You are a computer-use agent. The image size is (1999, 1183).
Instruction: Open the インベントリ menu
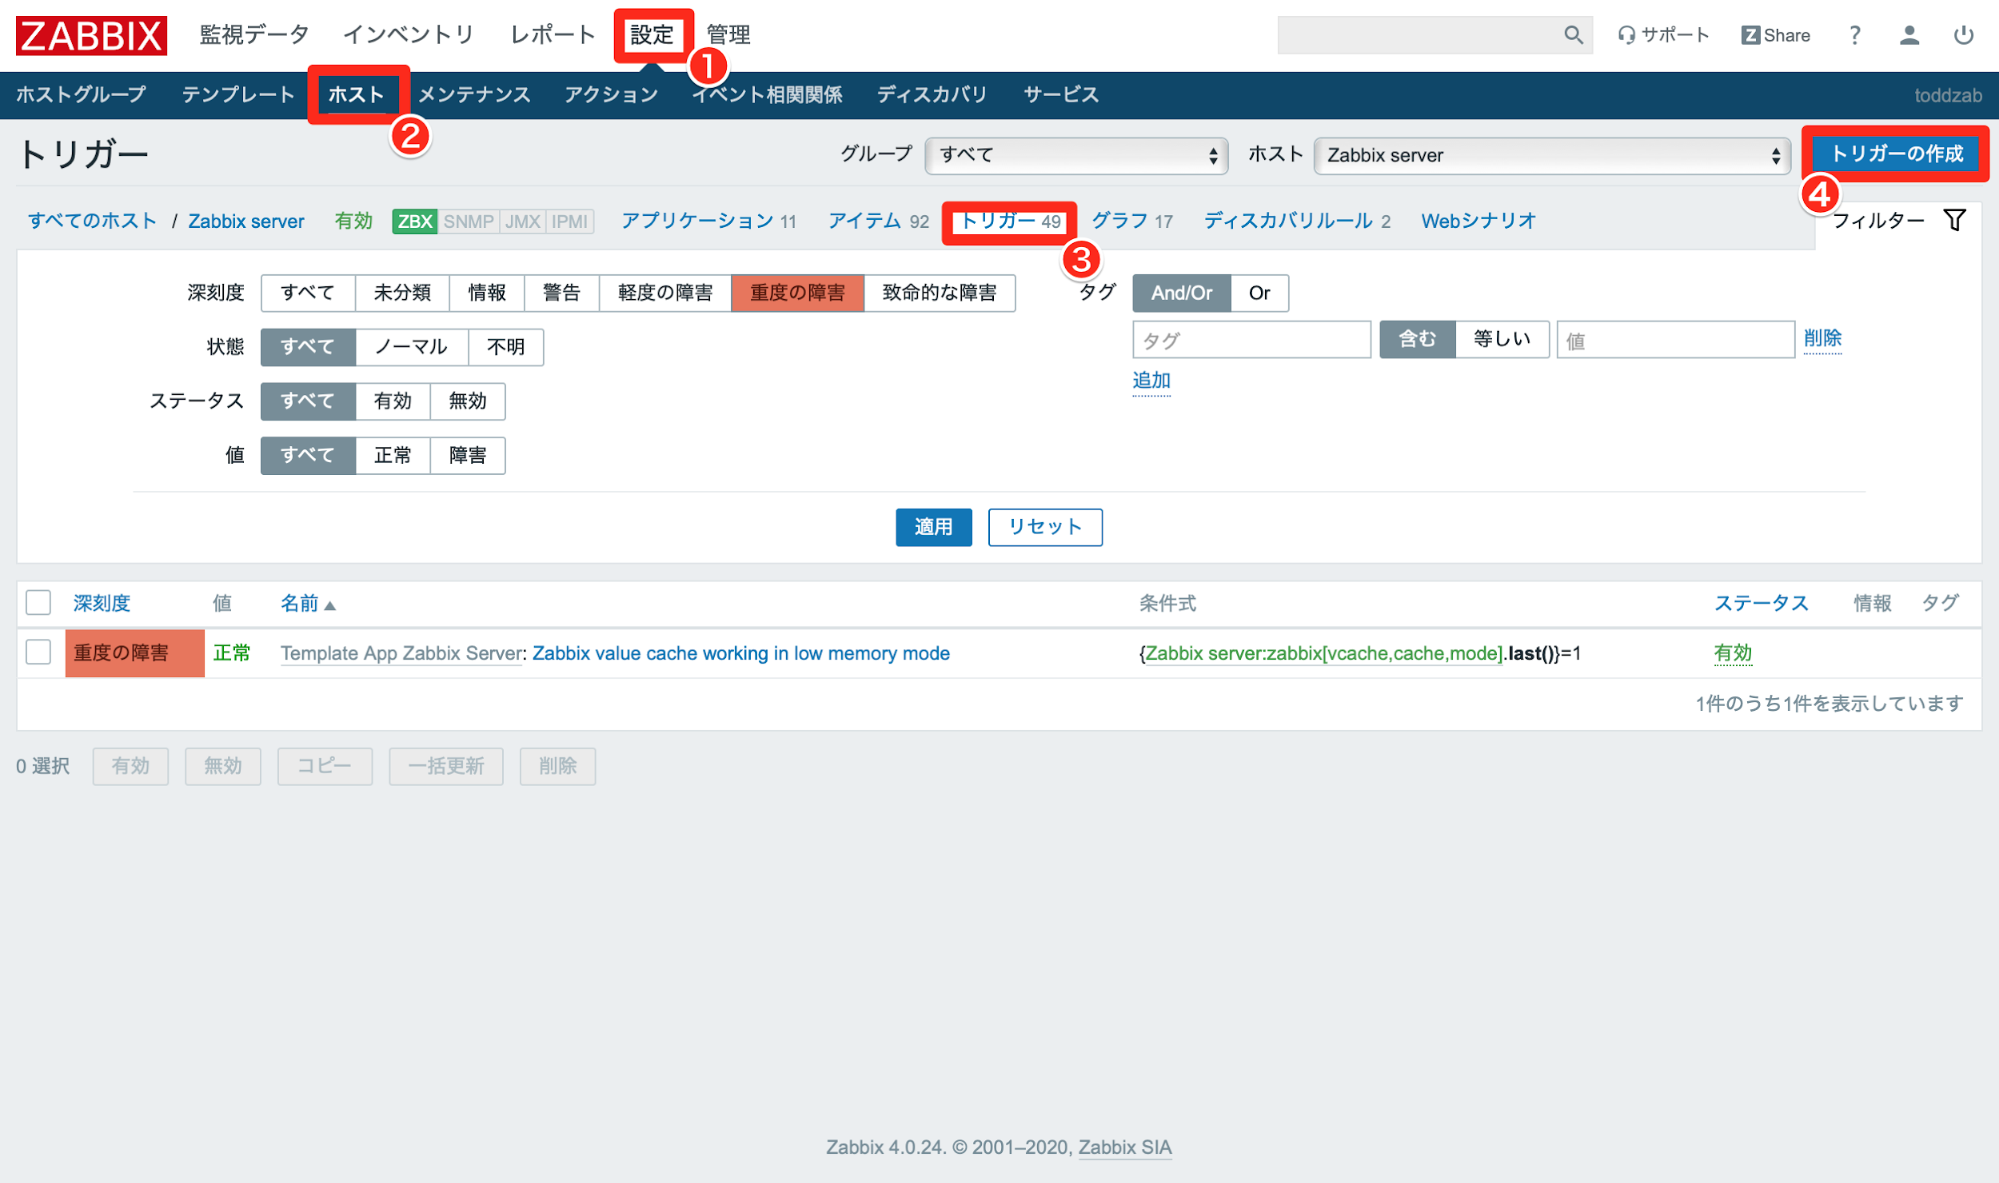click(409, 35)
